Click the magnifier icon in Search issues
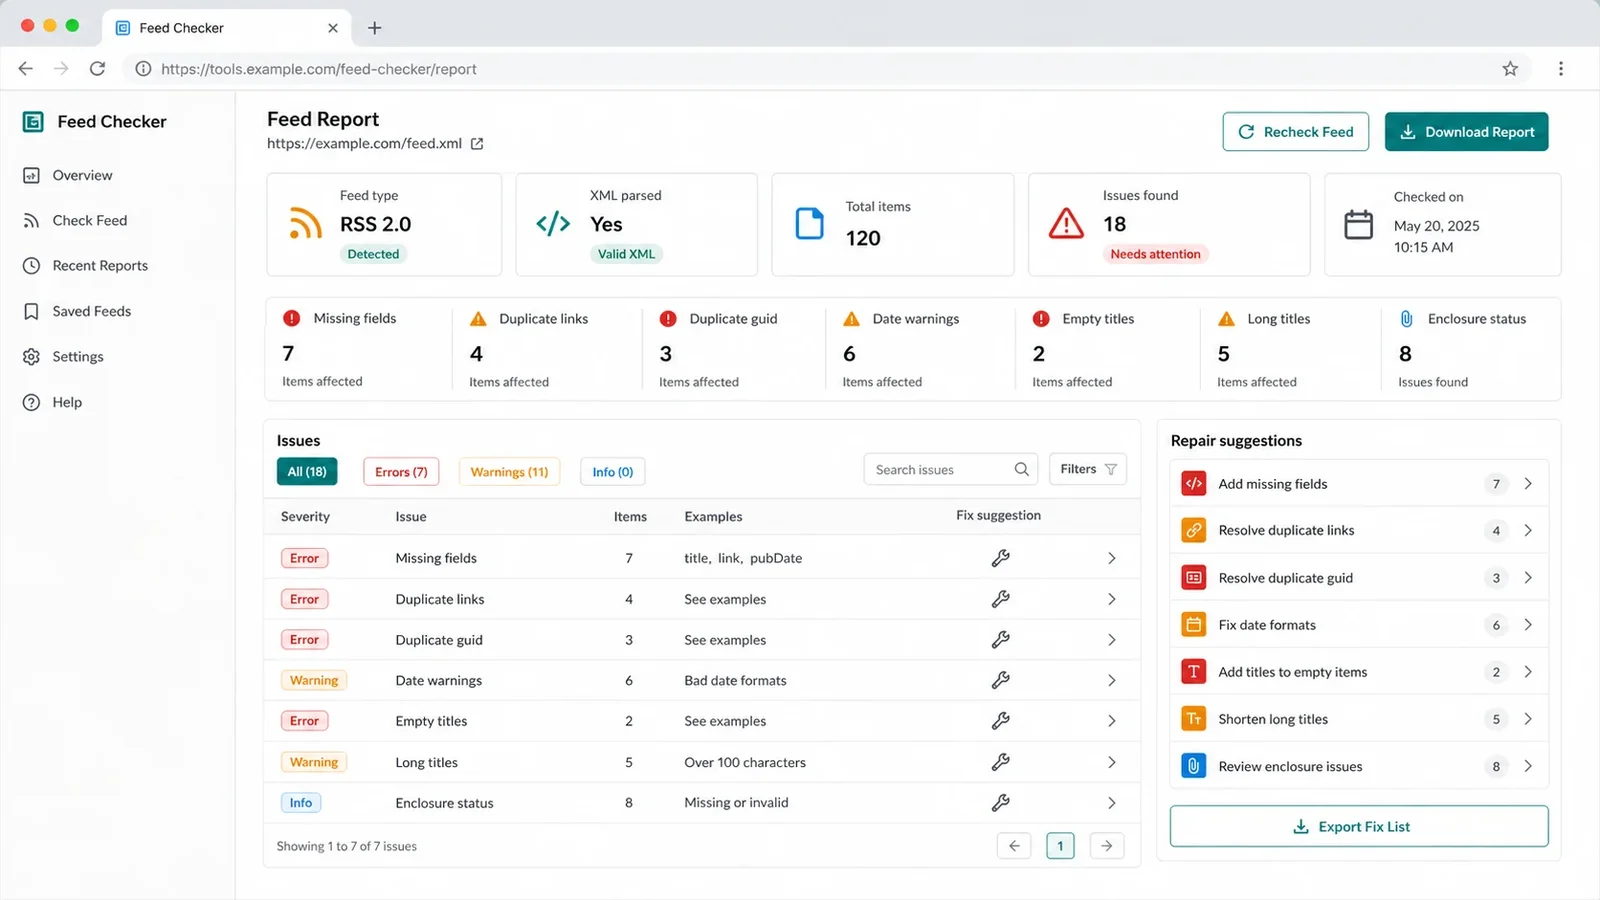1600x900 pixels. coord(1021,469)
